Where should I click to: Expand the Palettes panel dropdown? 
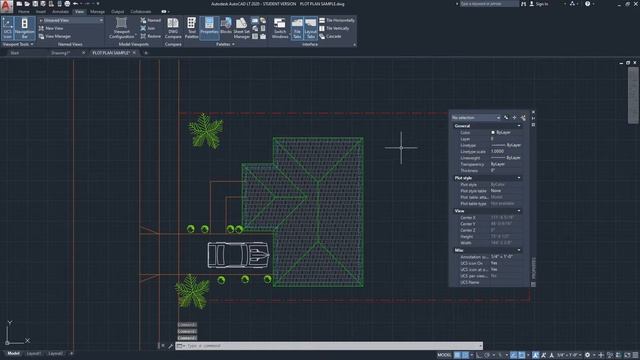tap(225, 44)
